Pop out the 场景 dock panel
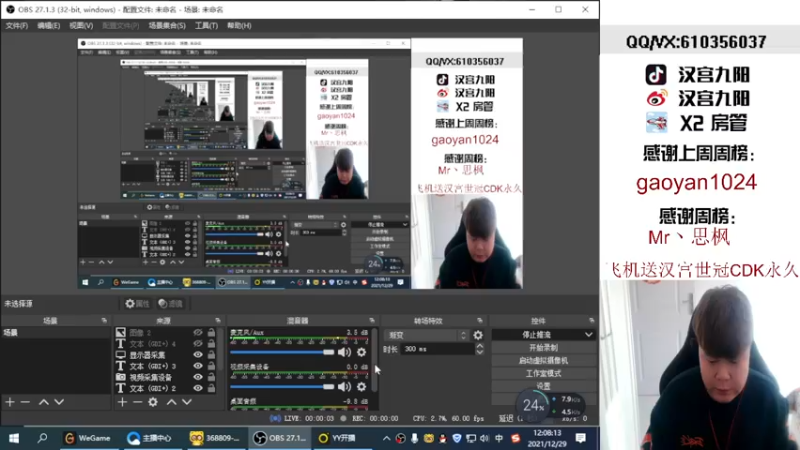 coord(104,320)
